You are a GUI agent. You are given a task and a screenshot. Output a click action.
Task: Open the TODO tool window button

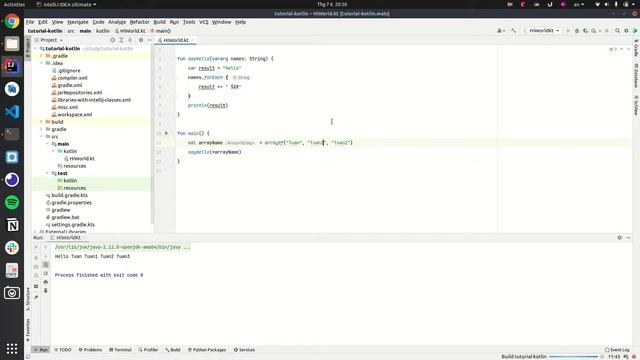coord(62,350)
